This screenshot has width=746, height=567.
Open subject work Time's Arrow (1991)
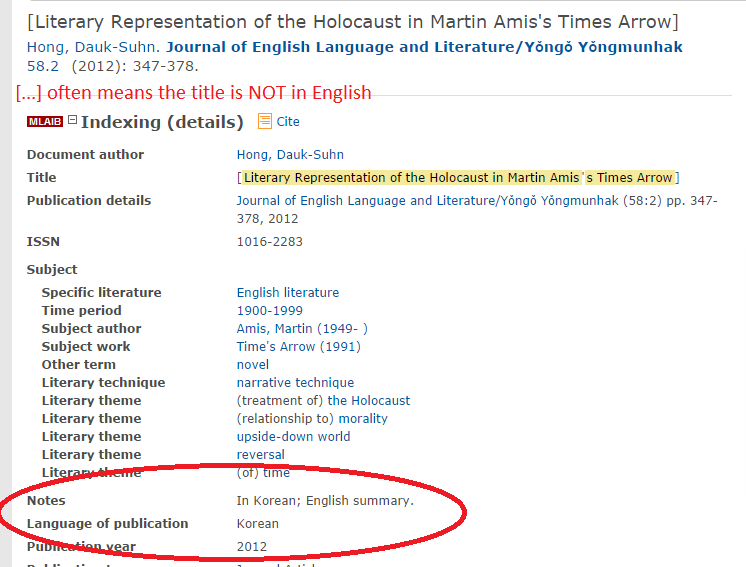pyautogui.click(x=299, y=347)
